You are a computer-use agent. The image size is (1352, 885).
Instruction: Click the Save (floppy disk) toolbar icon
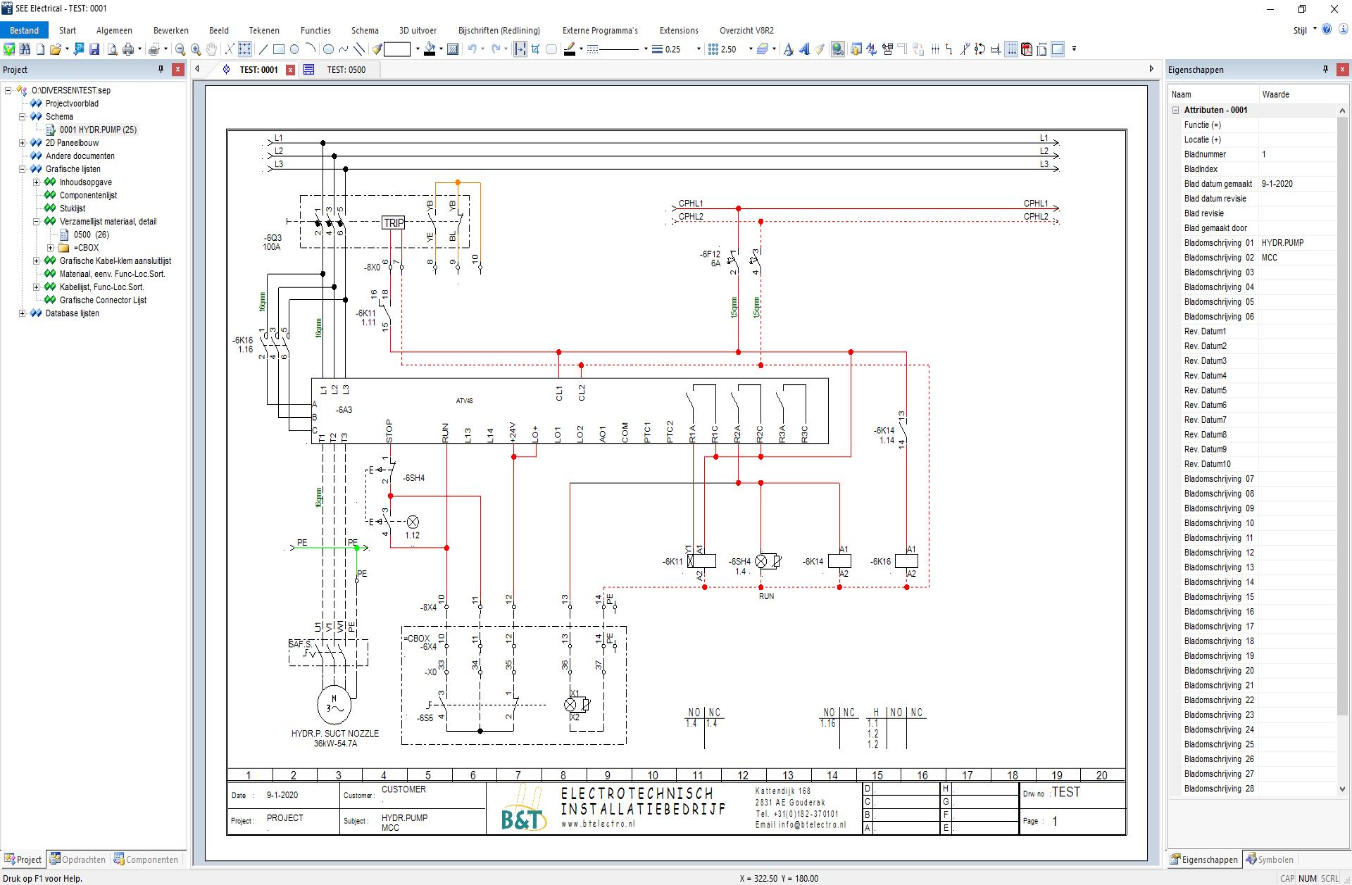click(x=94, y=49)
